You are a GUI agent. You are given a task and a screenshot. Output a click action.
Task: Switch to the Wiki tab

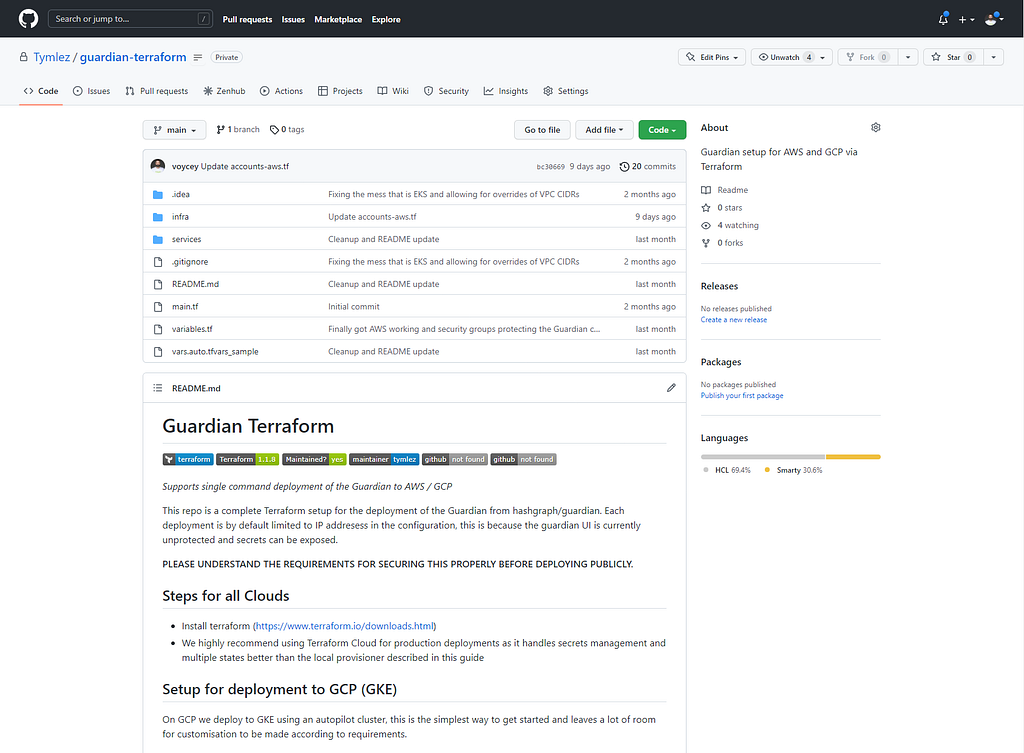click(x=393, y=91)
